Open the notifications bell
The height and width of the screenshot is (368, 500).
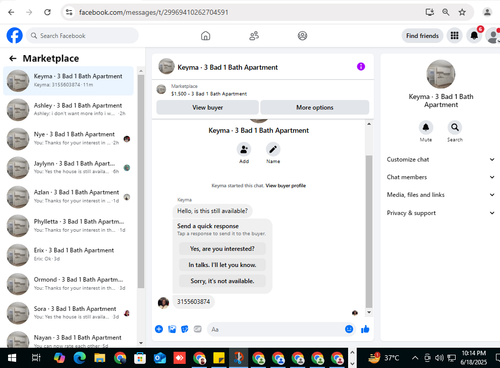[x=474, y=35]
